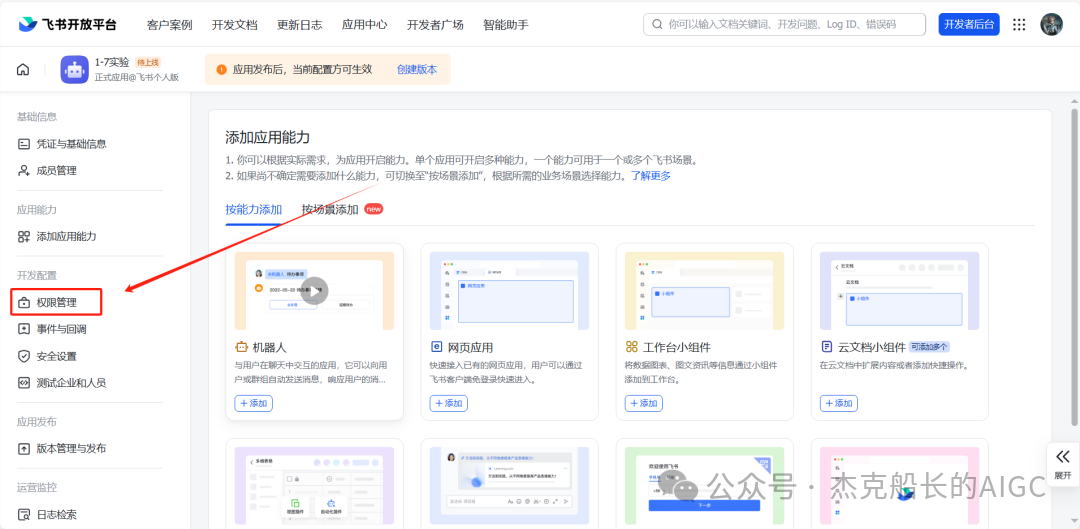Add the 网页应用 capability

click(x=448, y=403)
